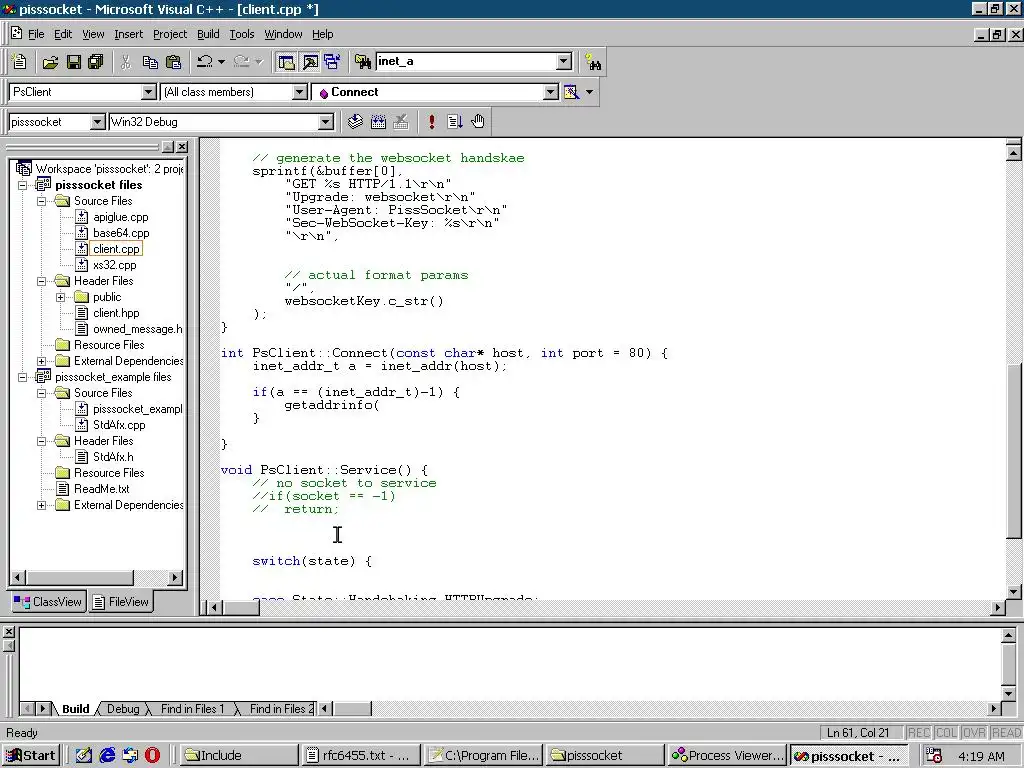Toggle the Output window icon
The width and height of the screenshot is (1024, 768).
310,62
